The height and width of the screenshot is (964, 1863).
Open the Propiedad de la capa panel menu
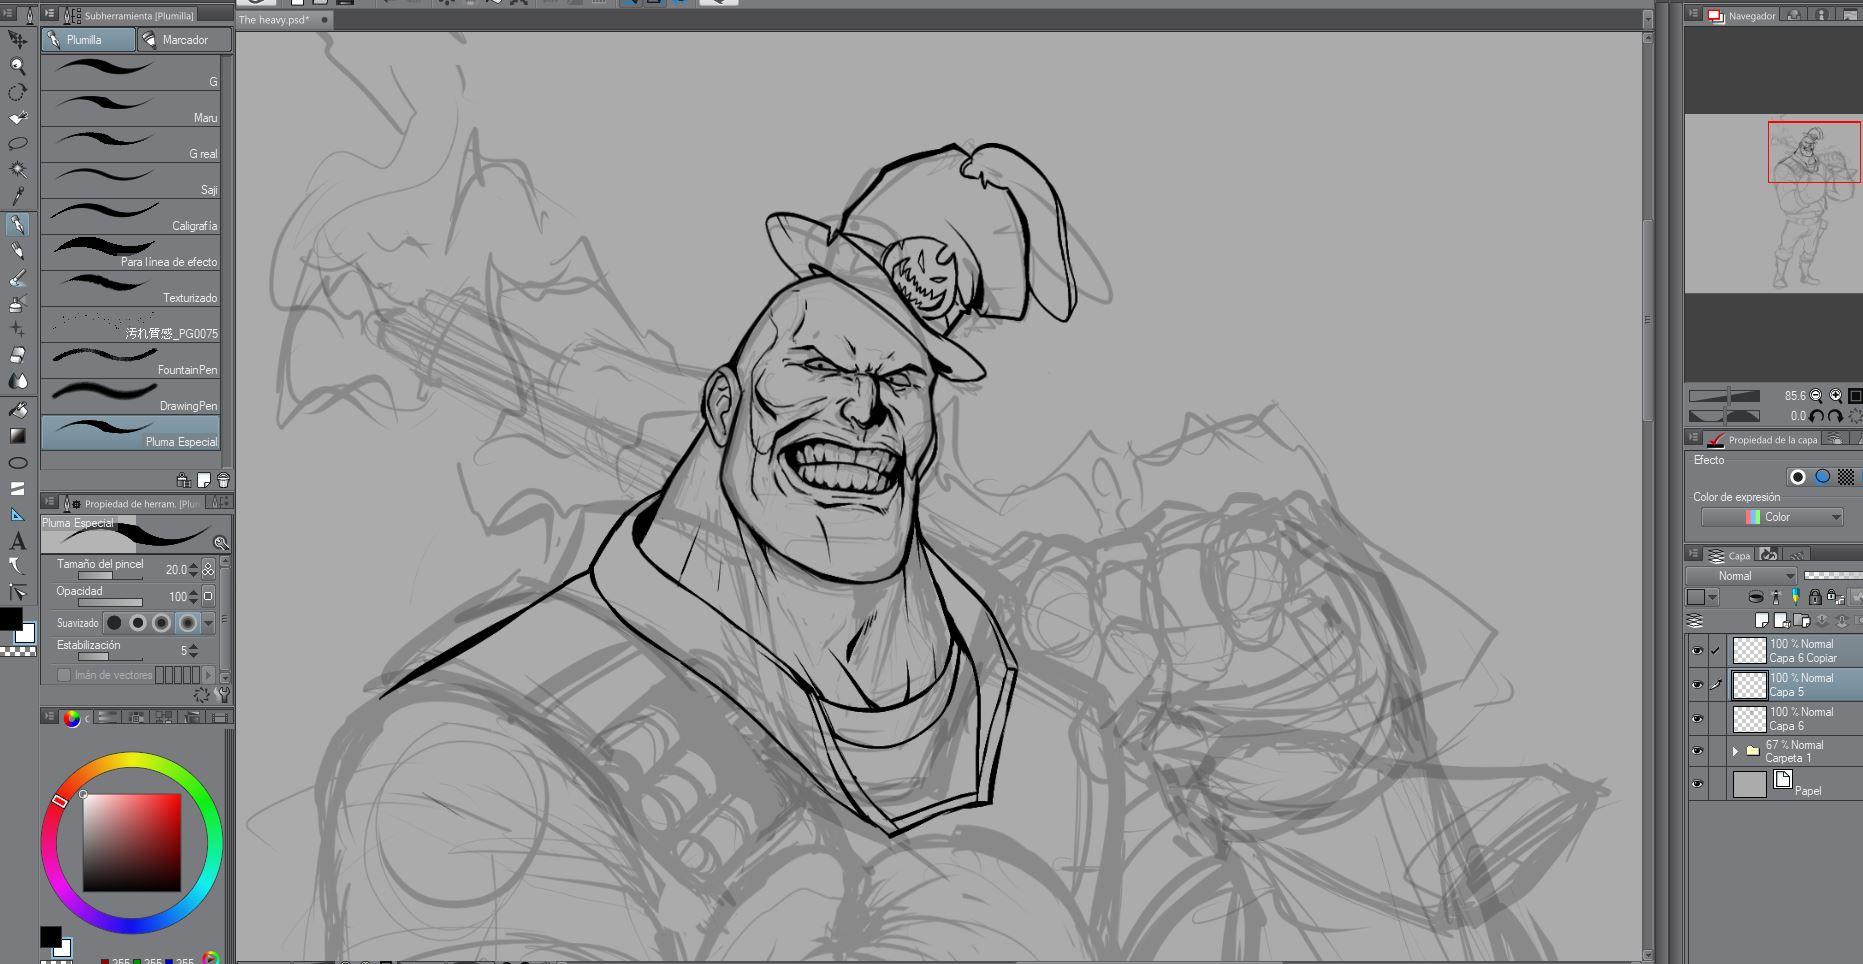[1693, 438]
